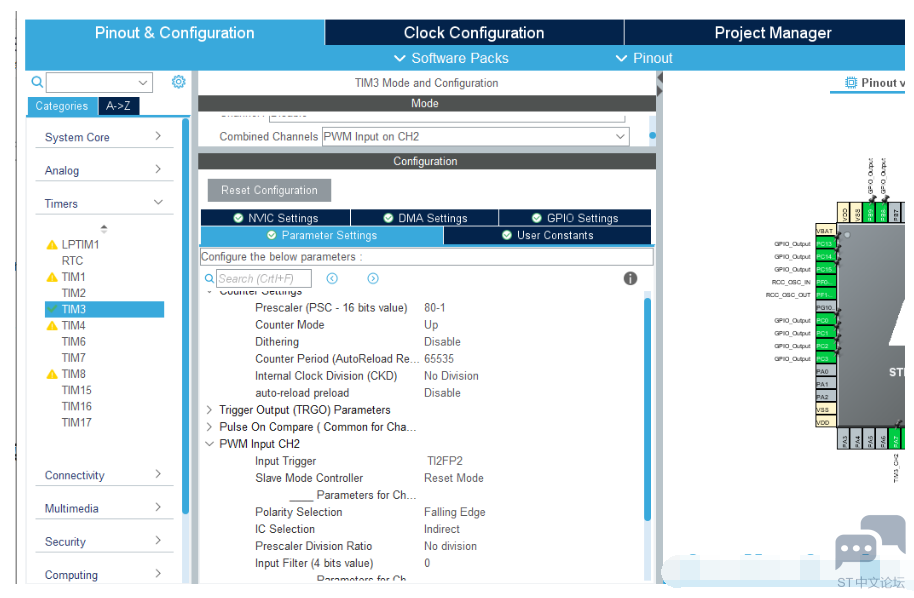Click the PC13 green pin on chip
Image resolution: width=914 pixels, height=598 pixels.
coord(825,244)
